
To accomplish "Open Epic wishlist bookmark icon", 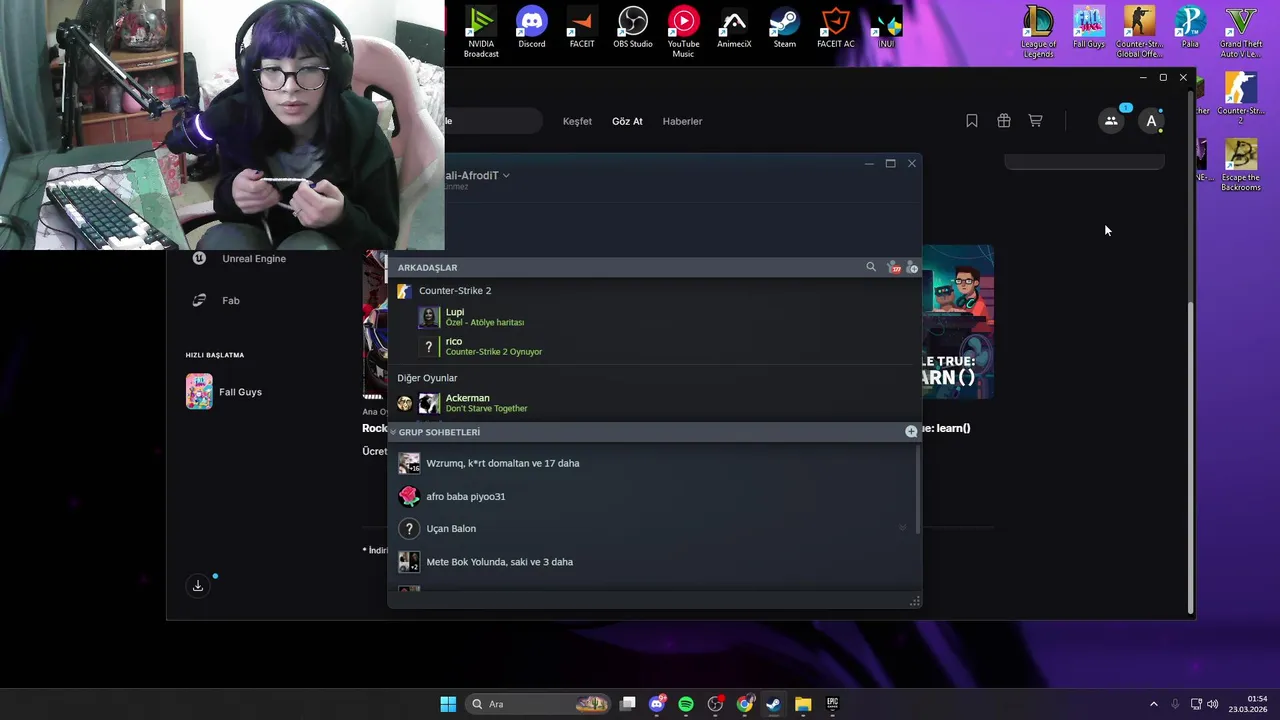I will coord(971,121).
